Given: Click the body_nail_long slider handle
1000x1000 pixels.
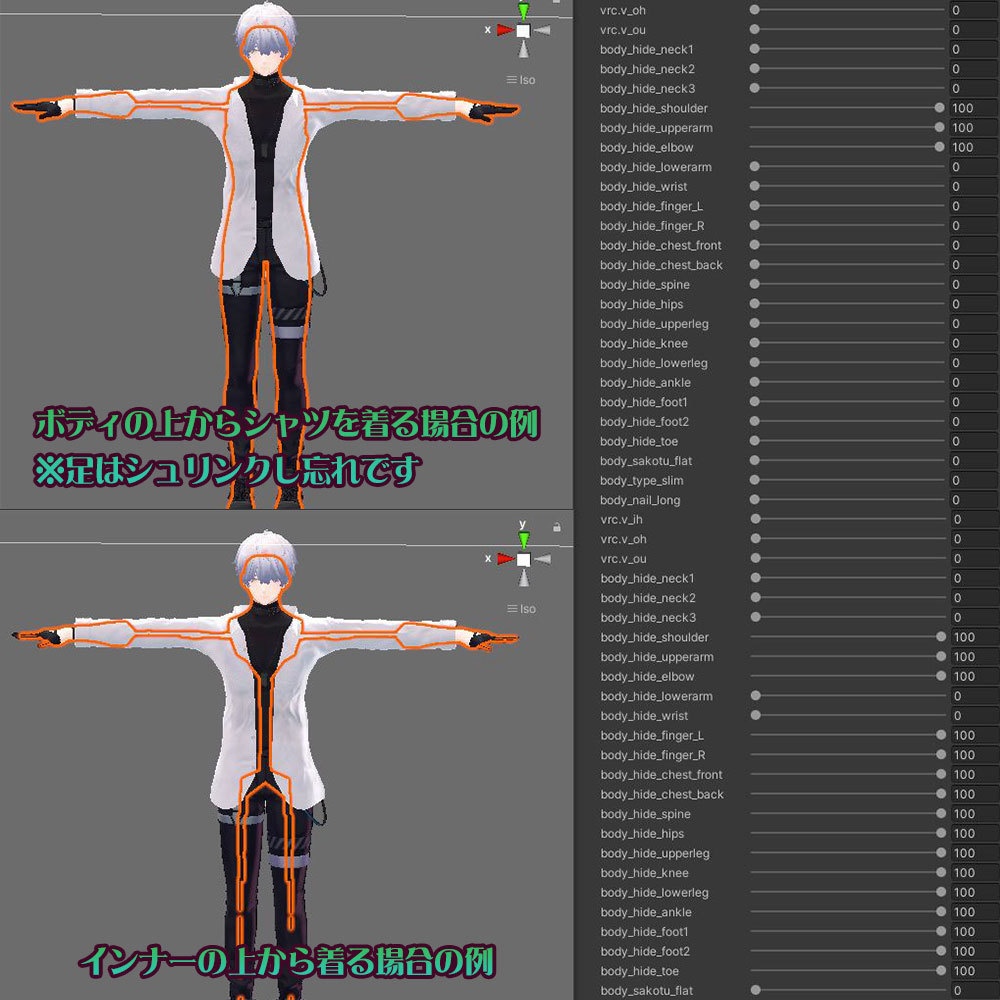Looking at the screenshot, I should point(754,499).
